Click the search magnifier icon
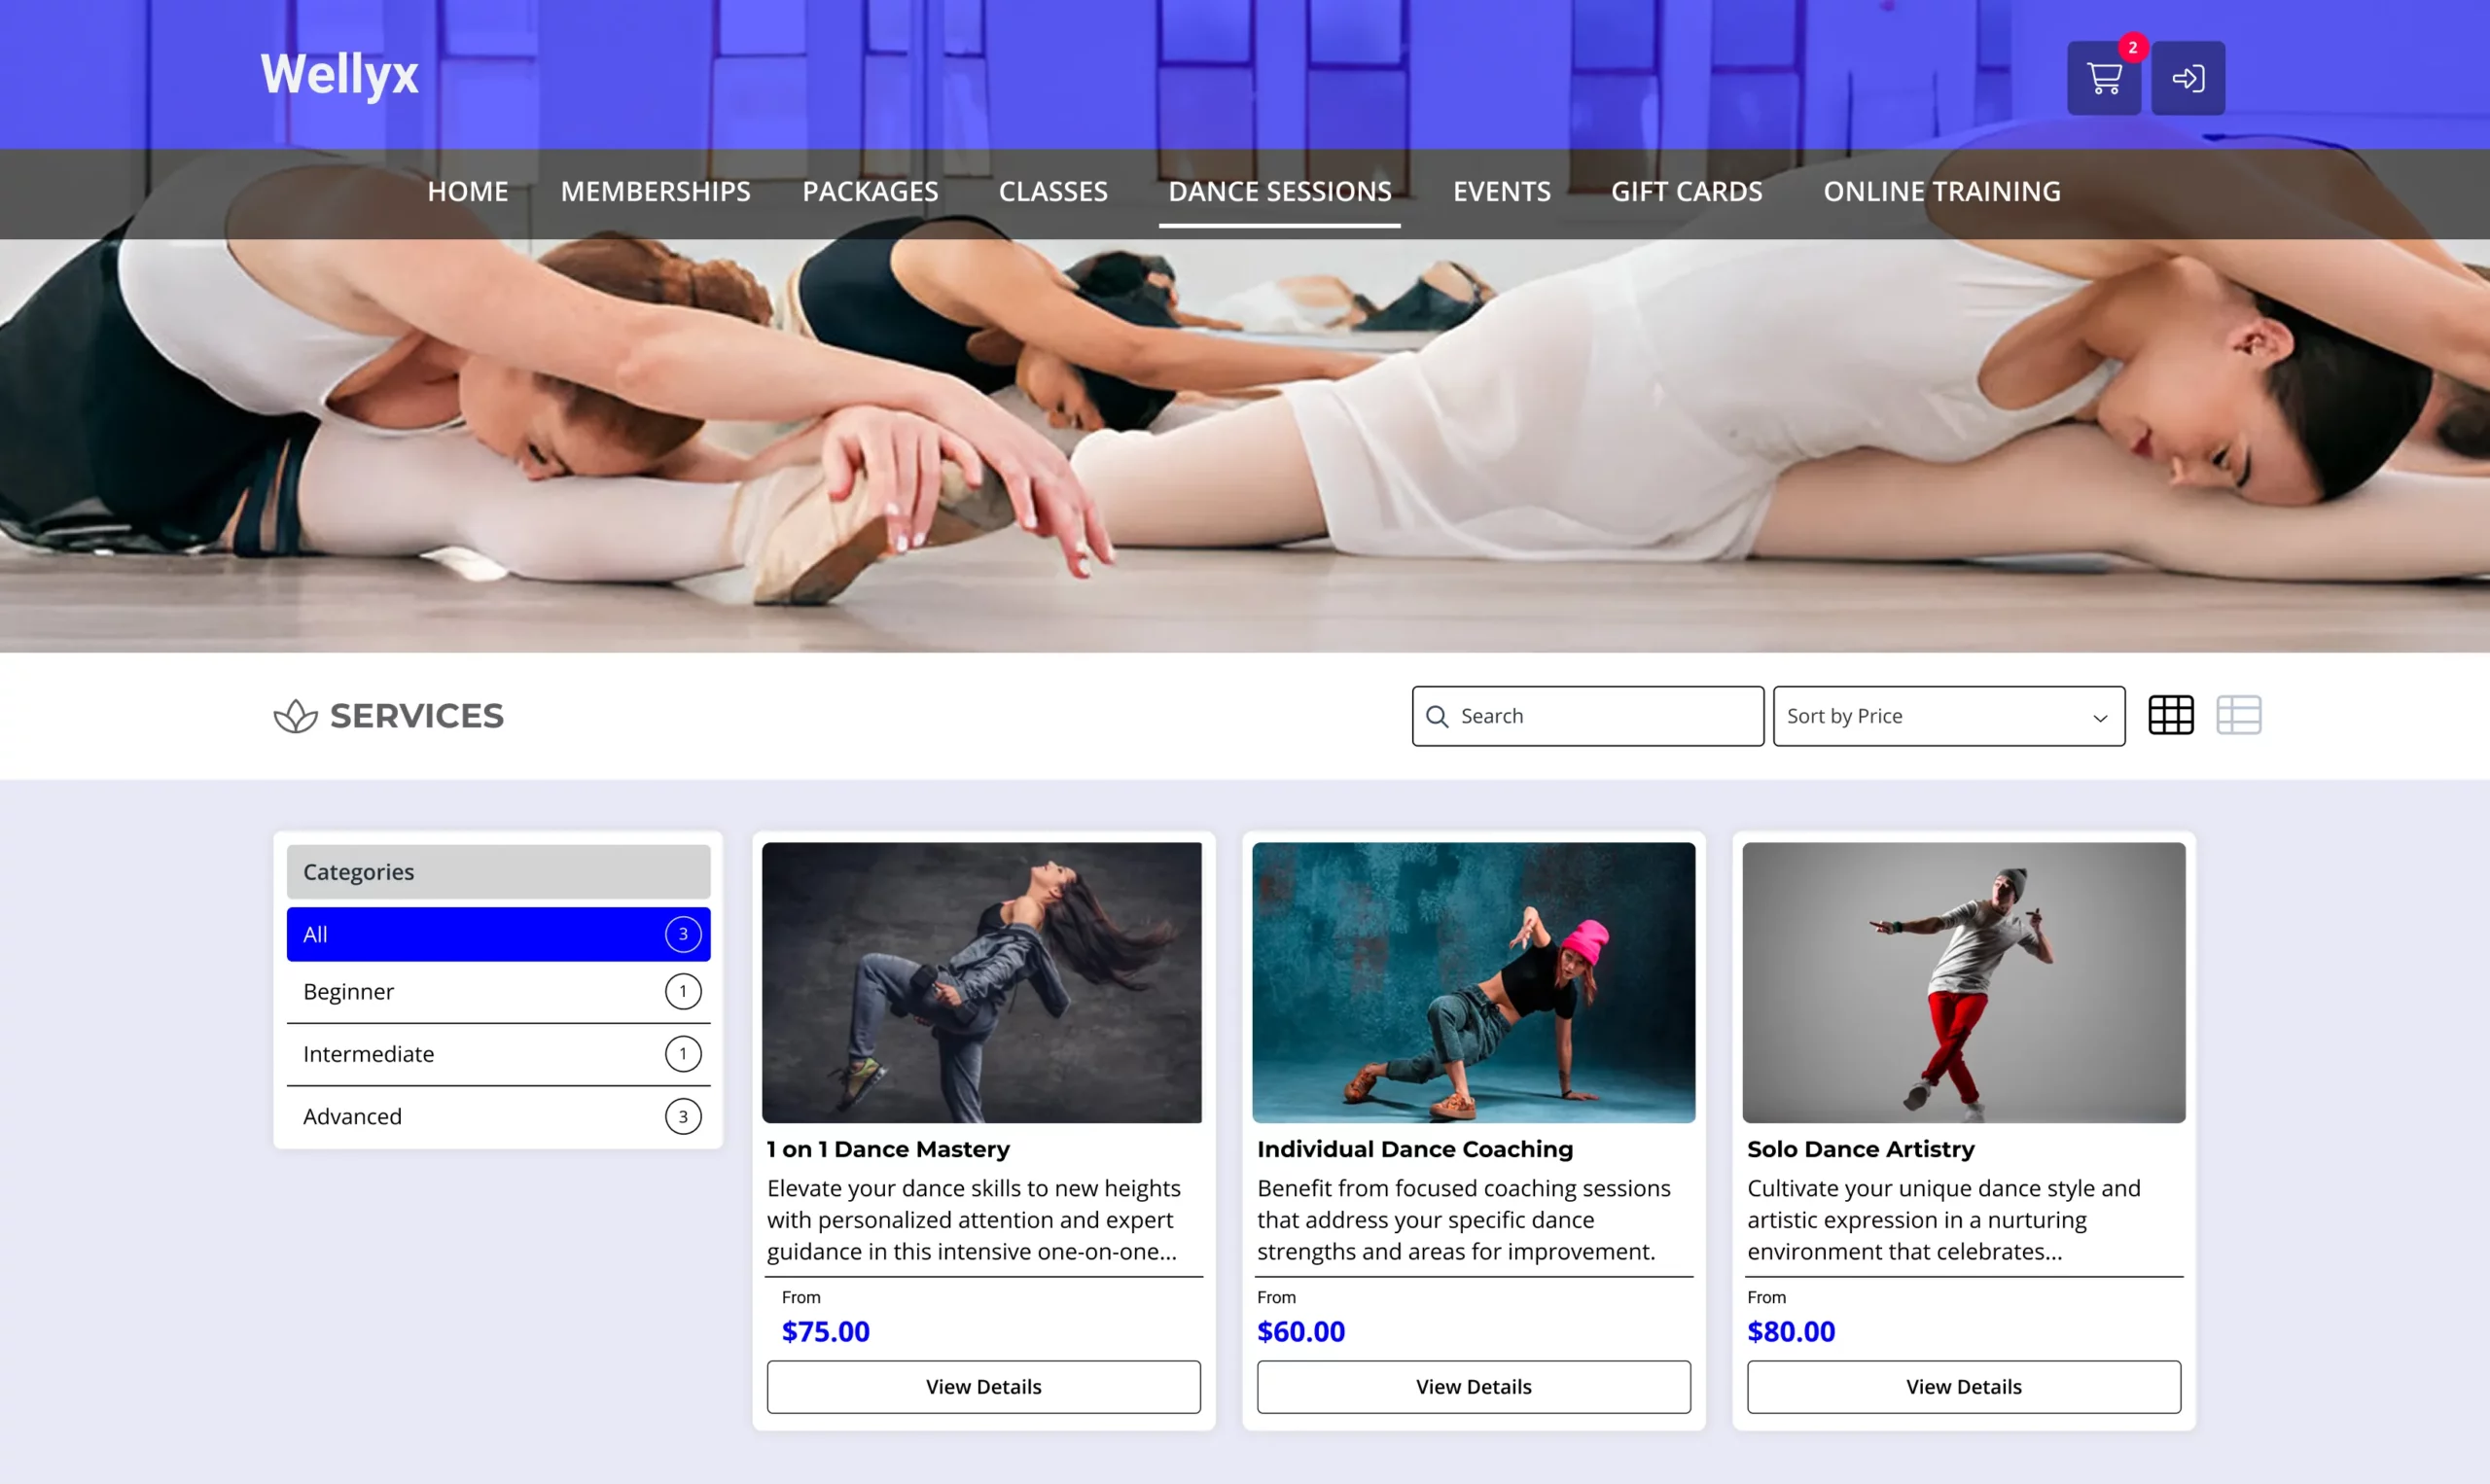Image resolution: width=2490 pixels, height=1484 pixels. click(x=1437, y=716)
